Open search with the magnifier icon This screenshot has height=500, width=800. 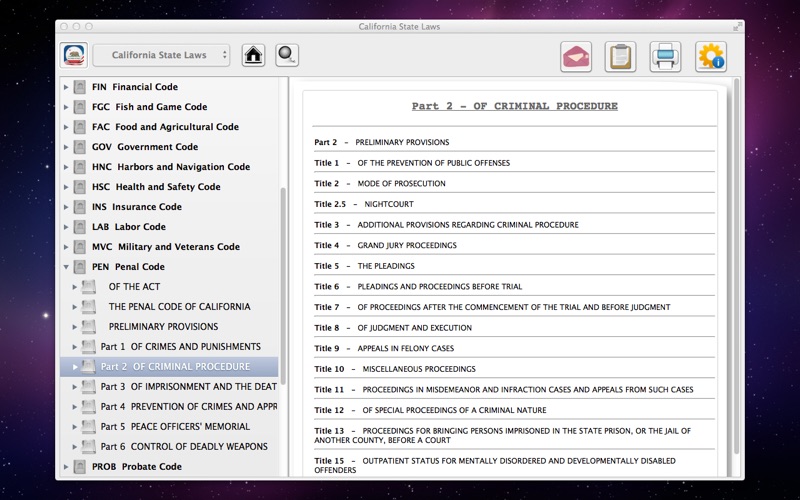(x=287, y=55)
